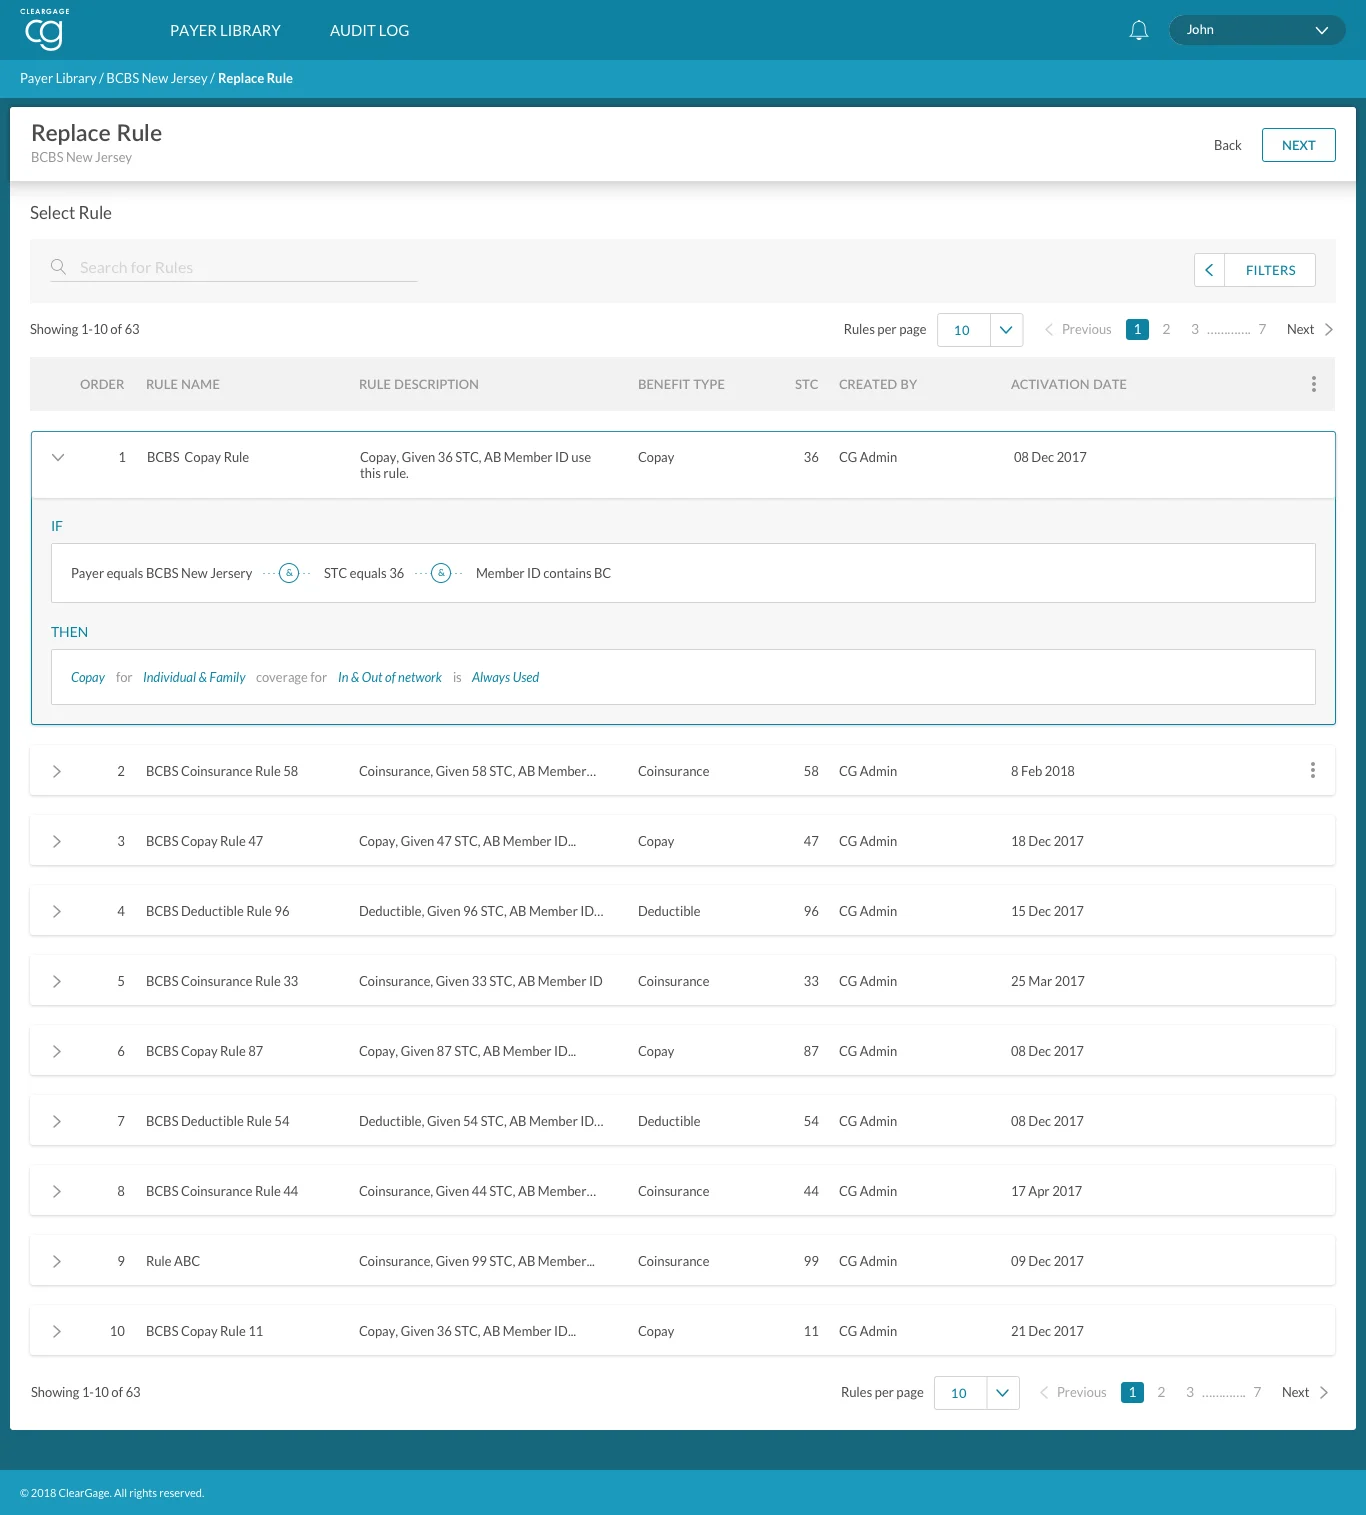1366x1515 pixels.
Task: Sort by the ACTIVATION DATE column header
Action: coord(1068,384)
